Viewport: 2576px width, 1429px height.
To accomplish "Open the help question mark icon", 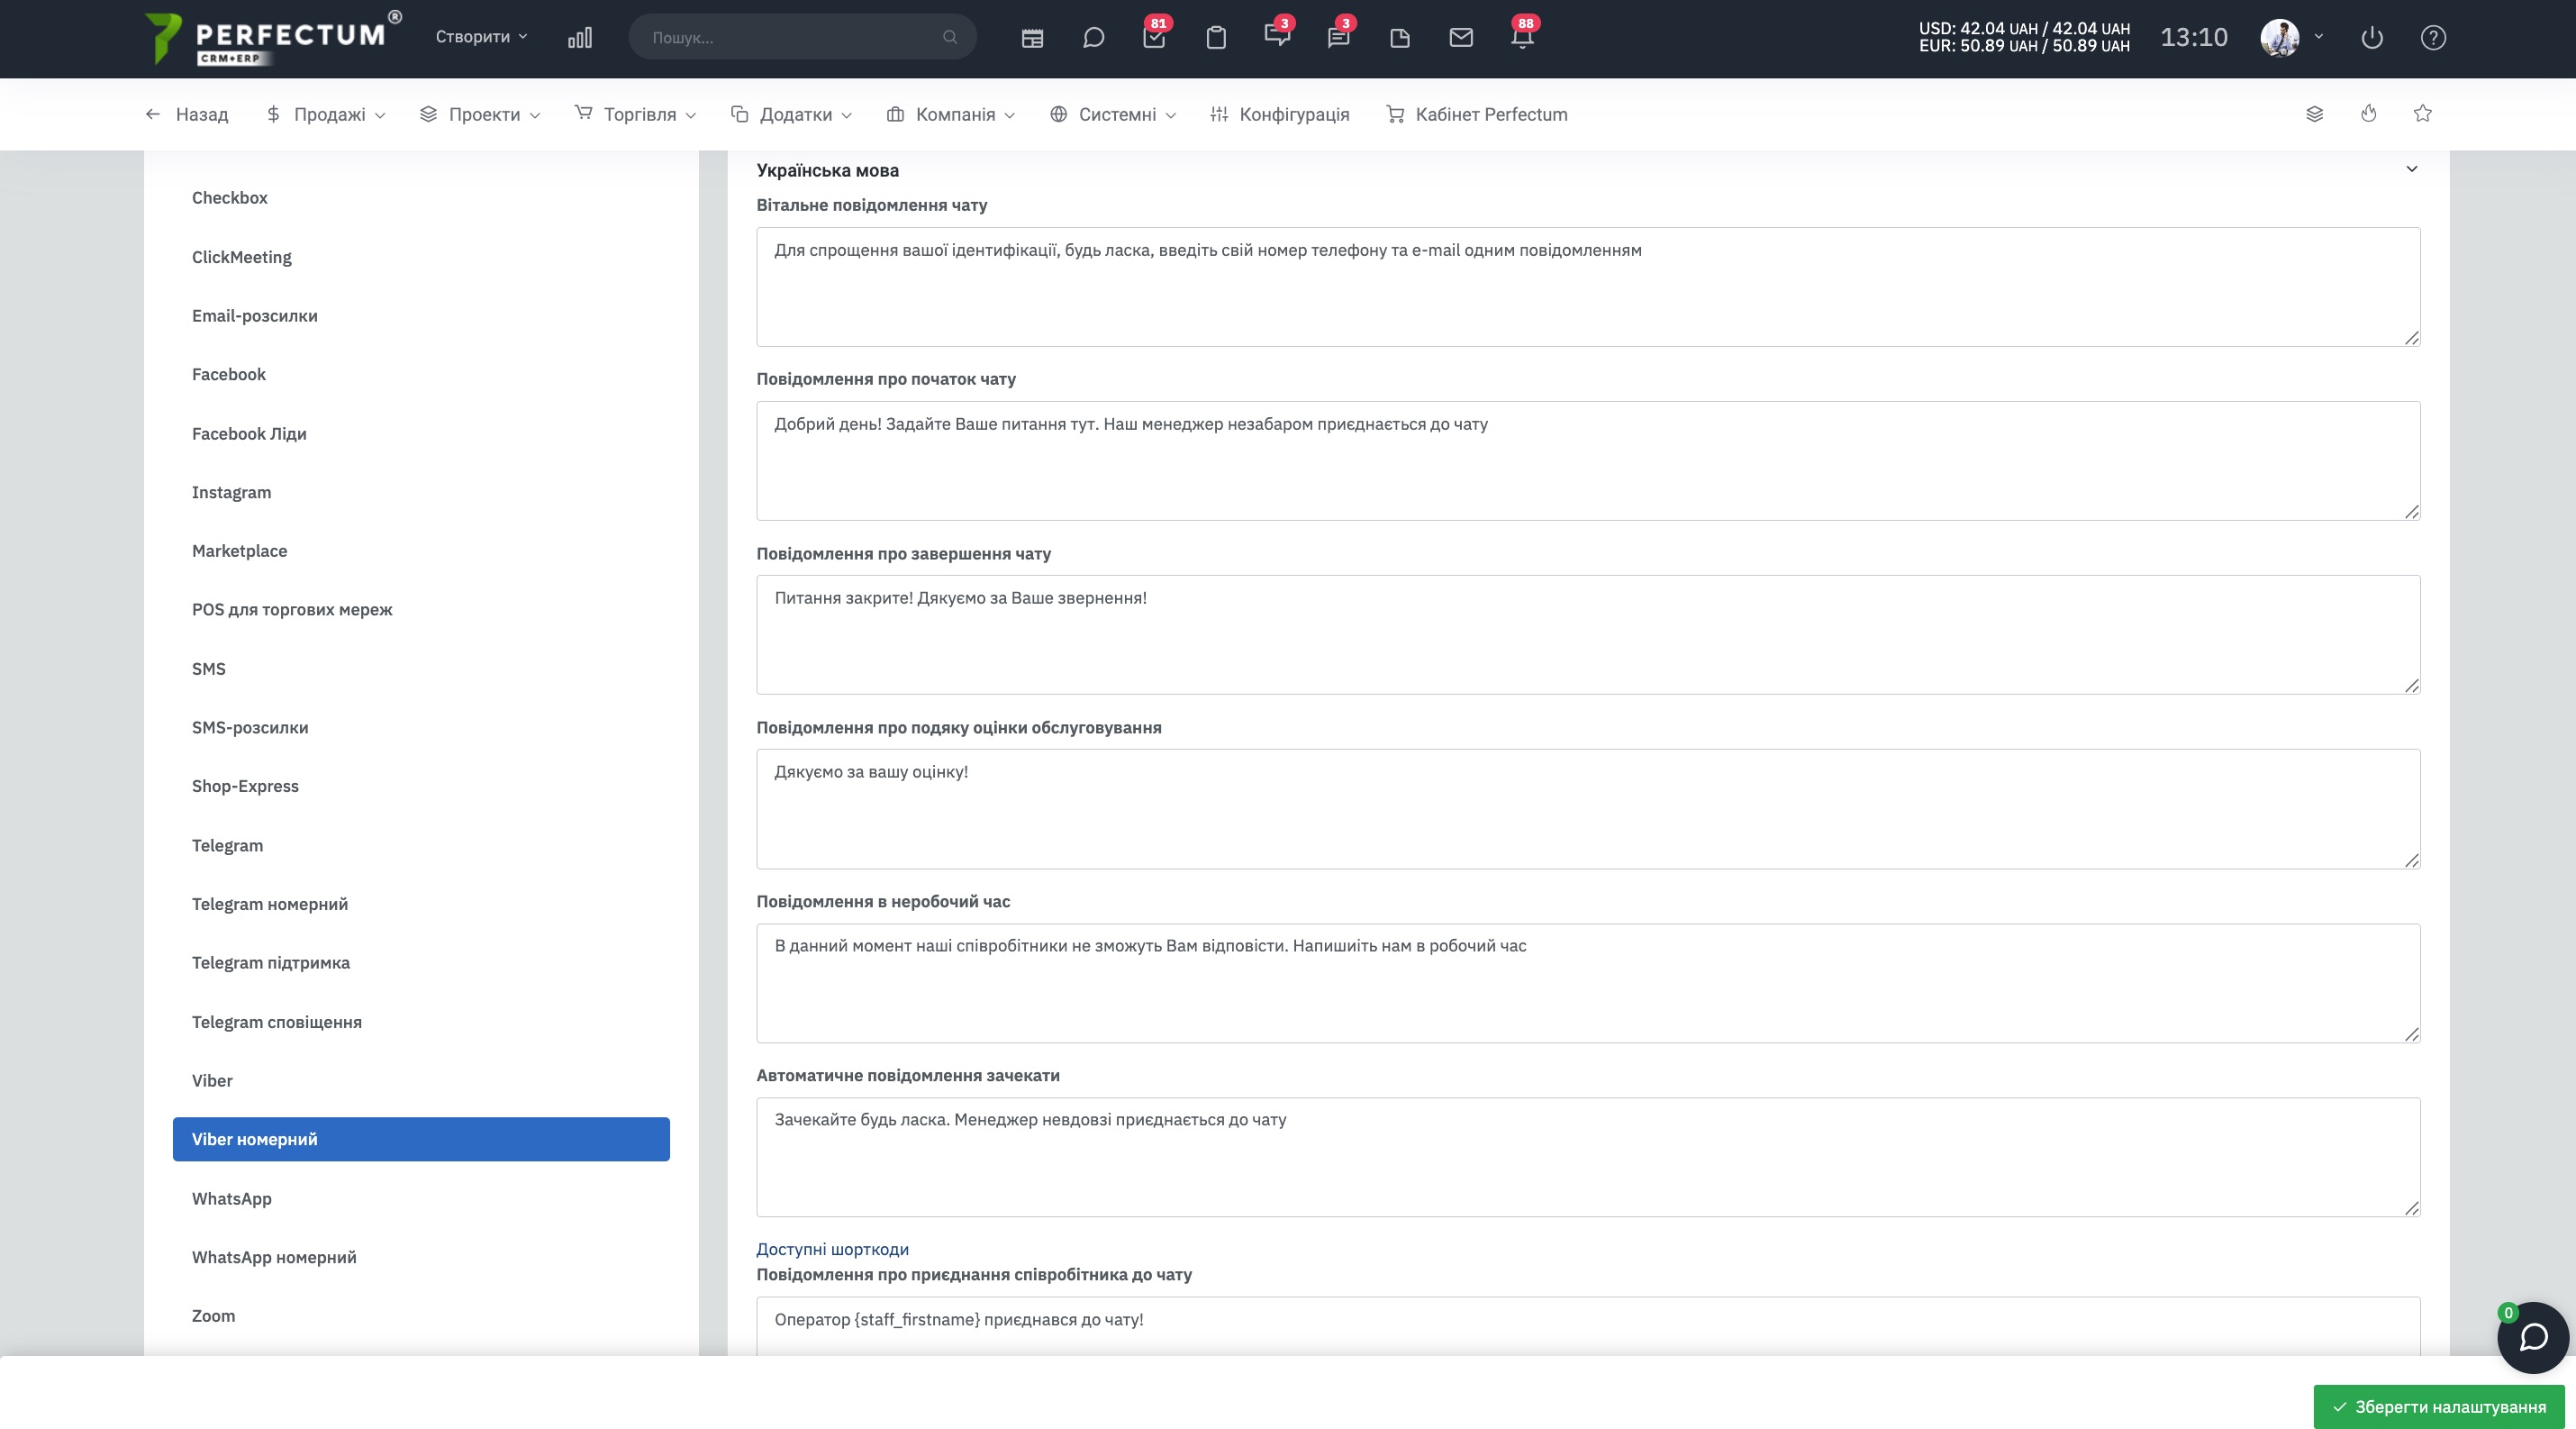I will 2433,38.
